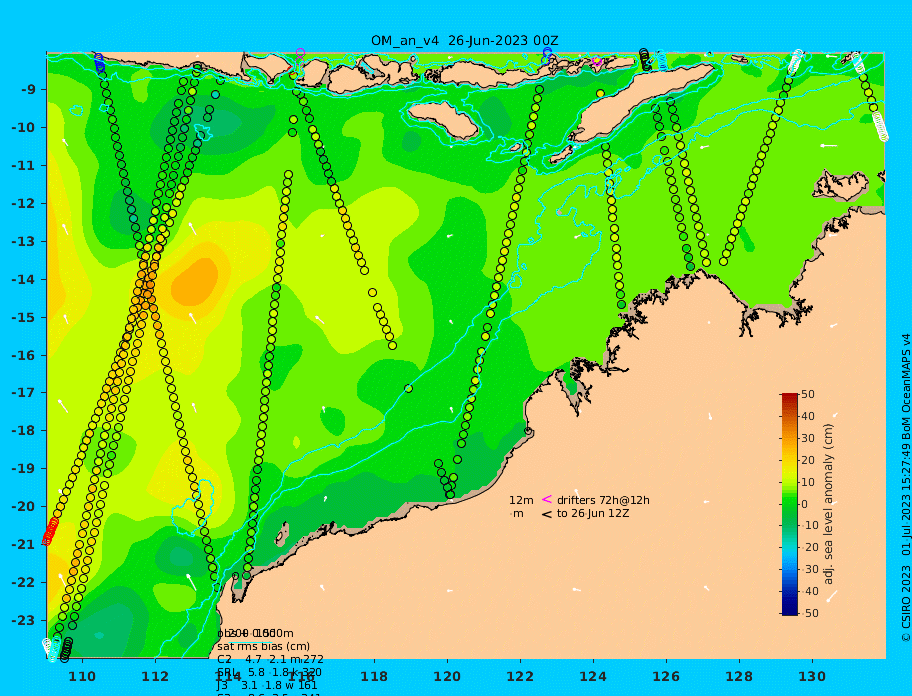Screen dimensions: 912x696
Task: Click the 130 longitude axis label
Action: 812,676
